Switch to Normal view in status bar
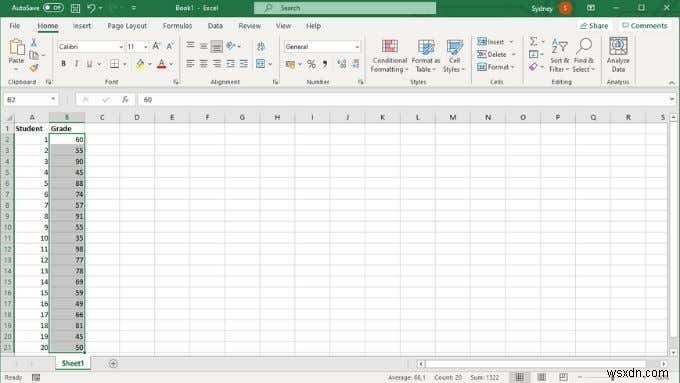This screenshot has height=383, width=680. [520, 377]
